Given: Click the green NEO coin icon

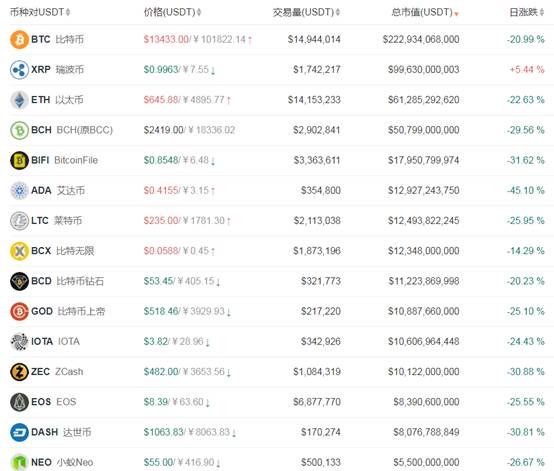Looking at the screenshot, I should click(x=19, y=462).
